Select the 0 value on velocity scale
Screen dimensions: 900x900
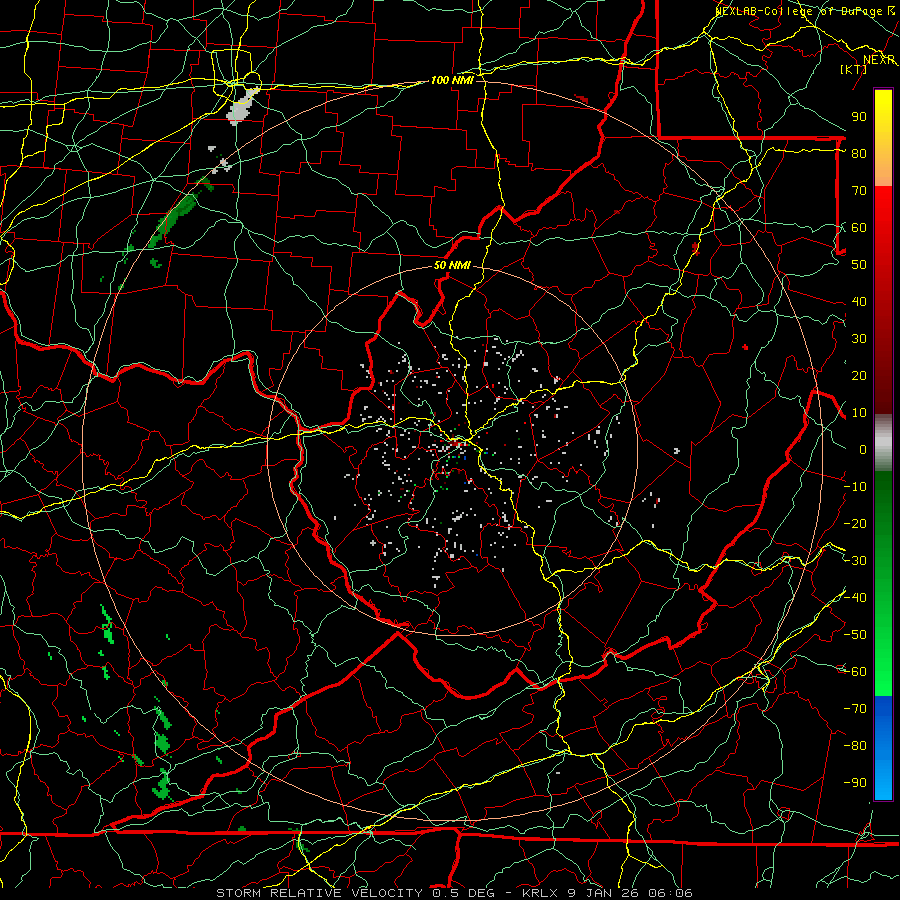(863, 449)
